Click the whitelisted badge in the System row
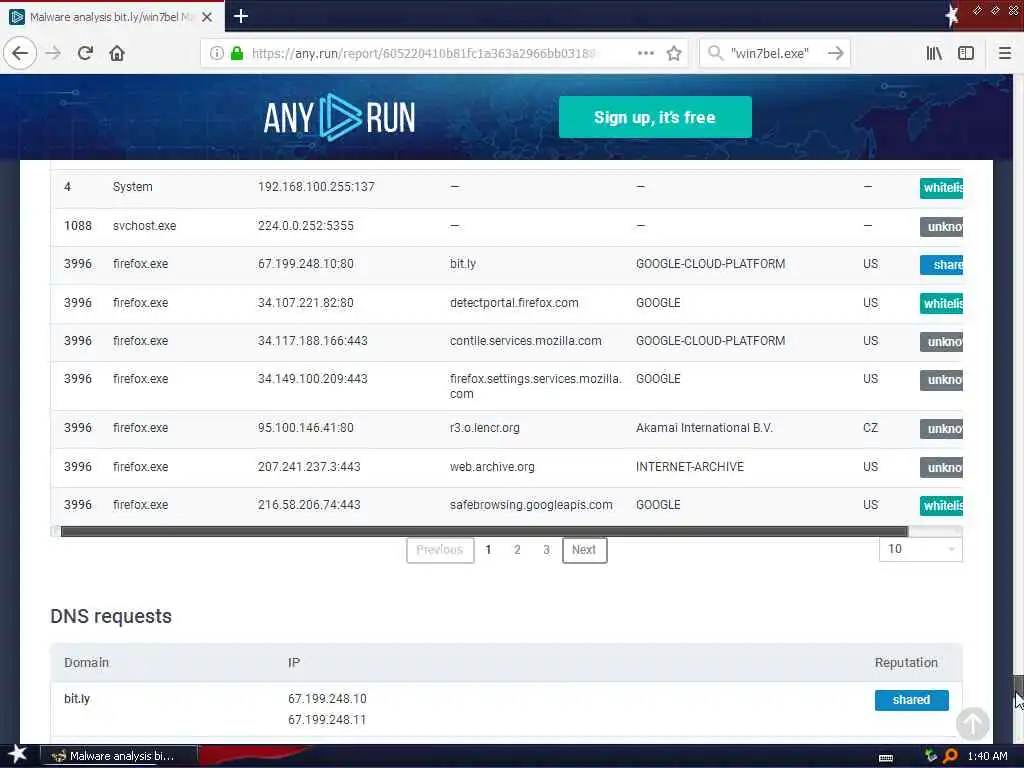 coord(941,188)
